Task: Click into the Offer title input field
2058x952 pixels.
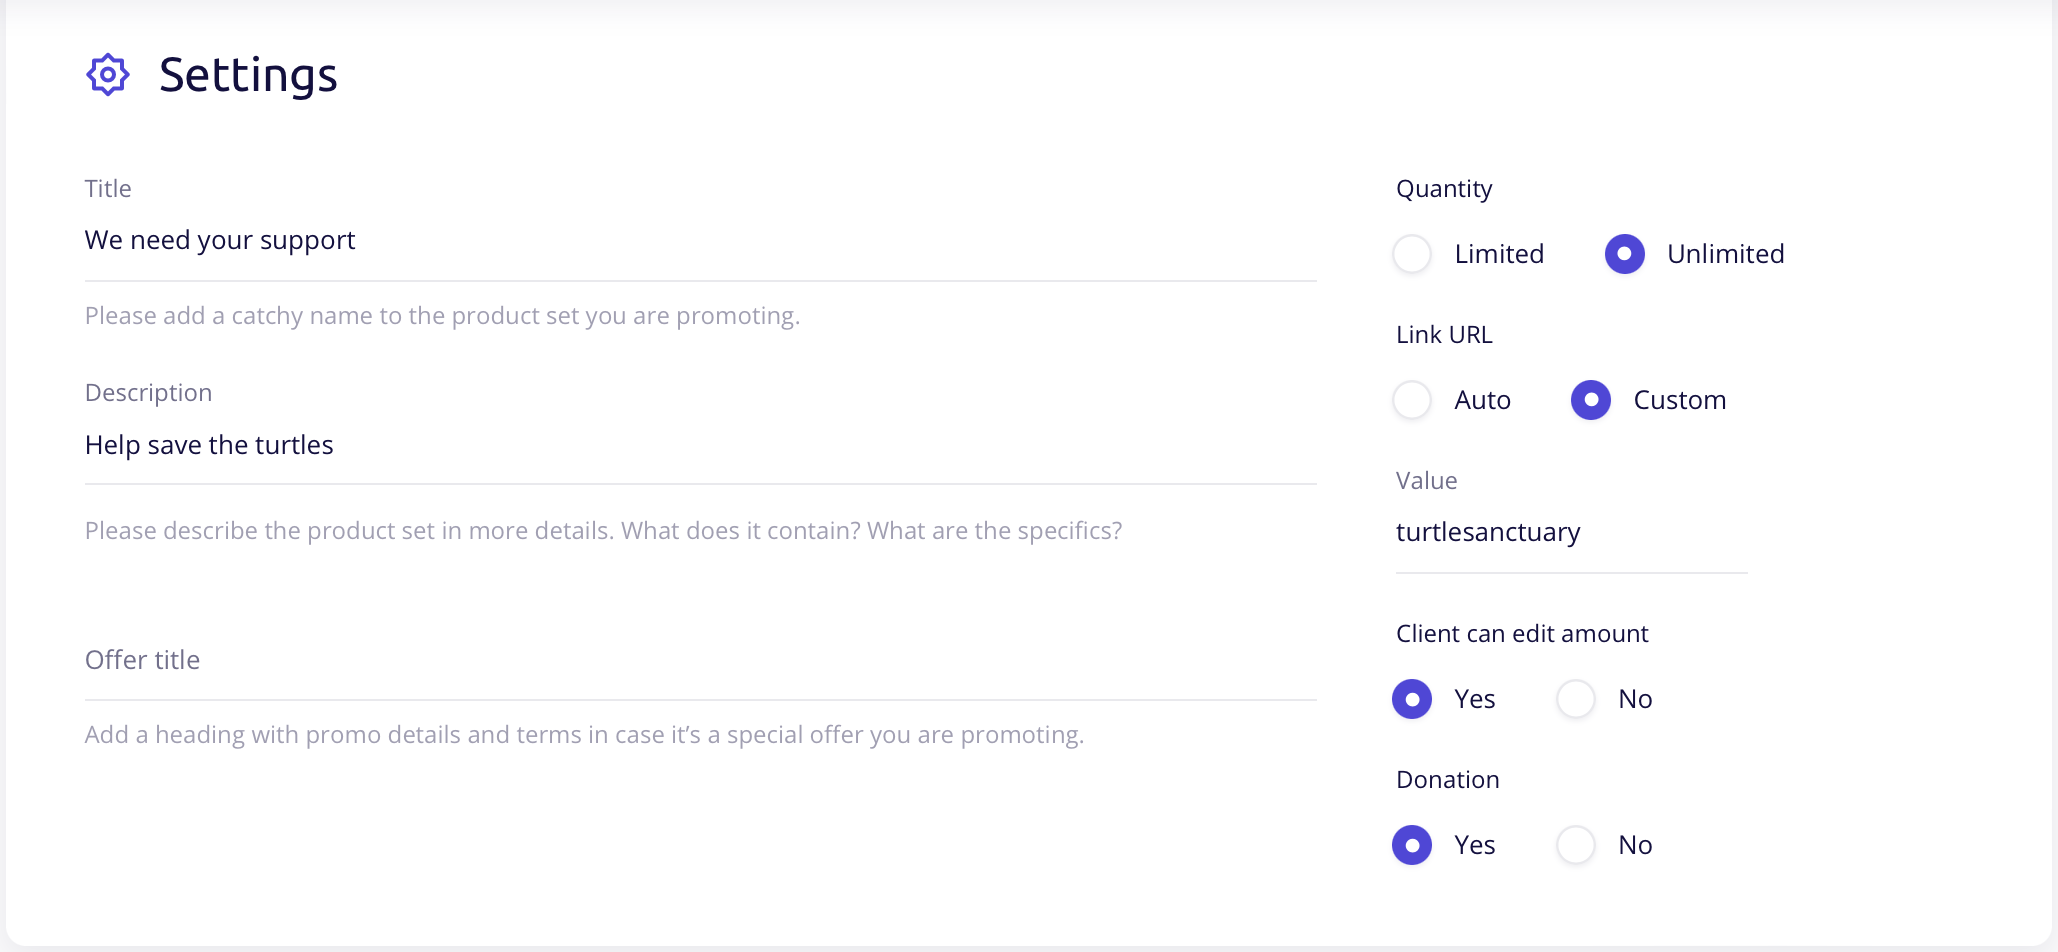Action: (x=700, y=661)
